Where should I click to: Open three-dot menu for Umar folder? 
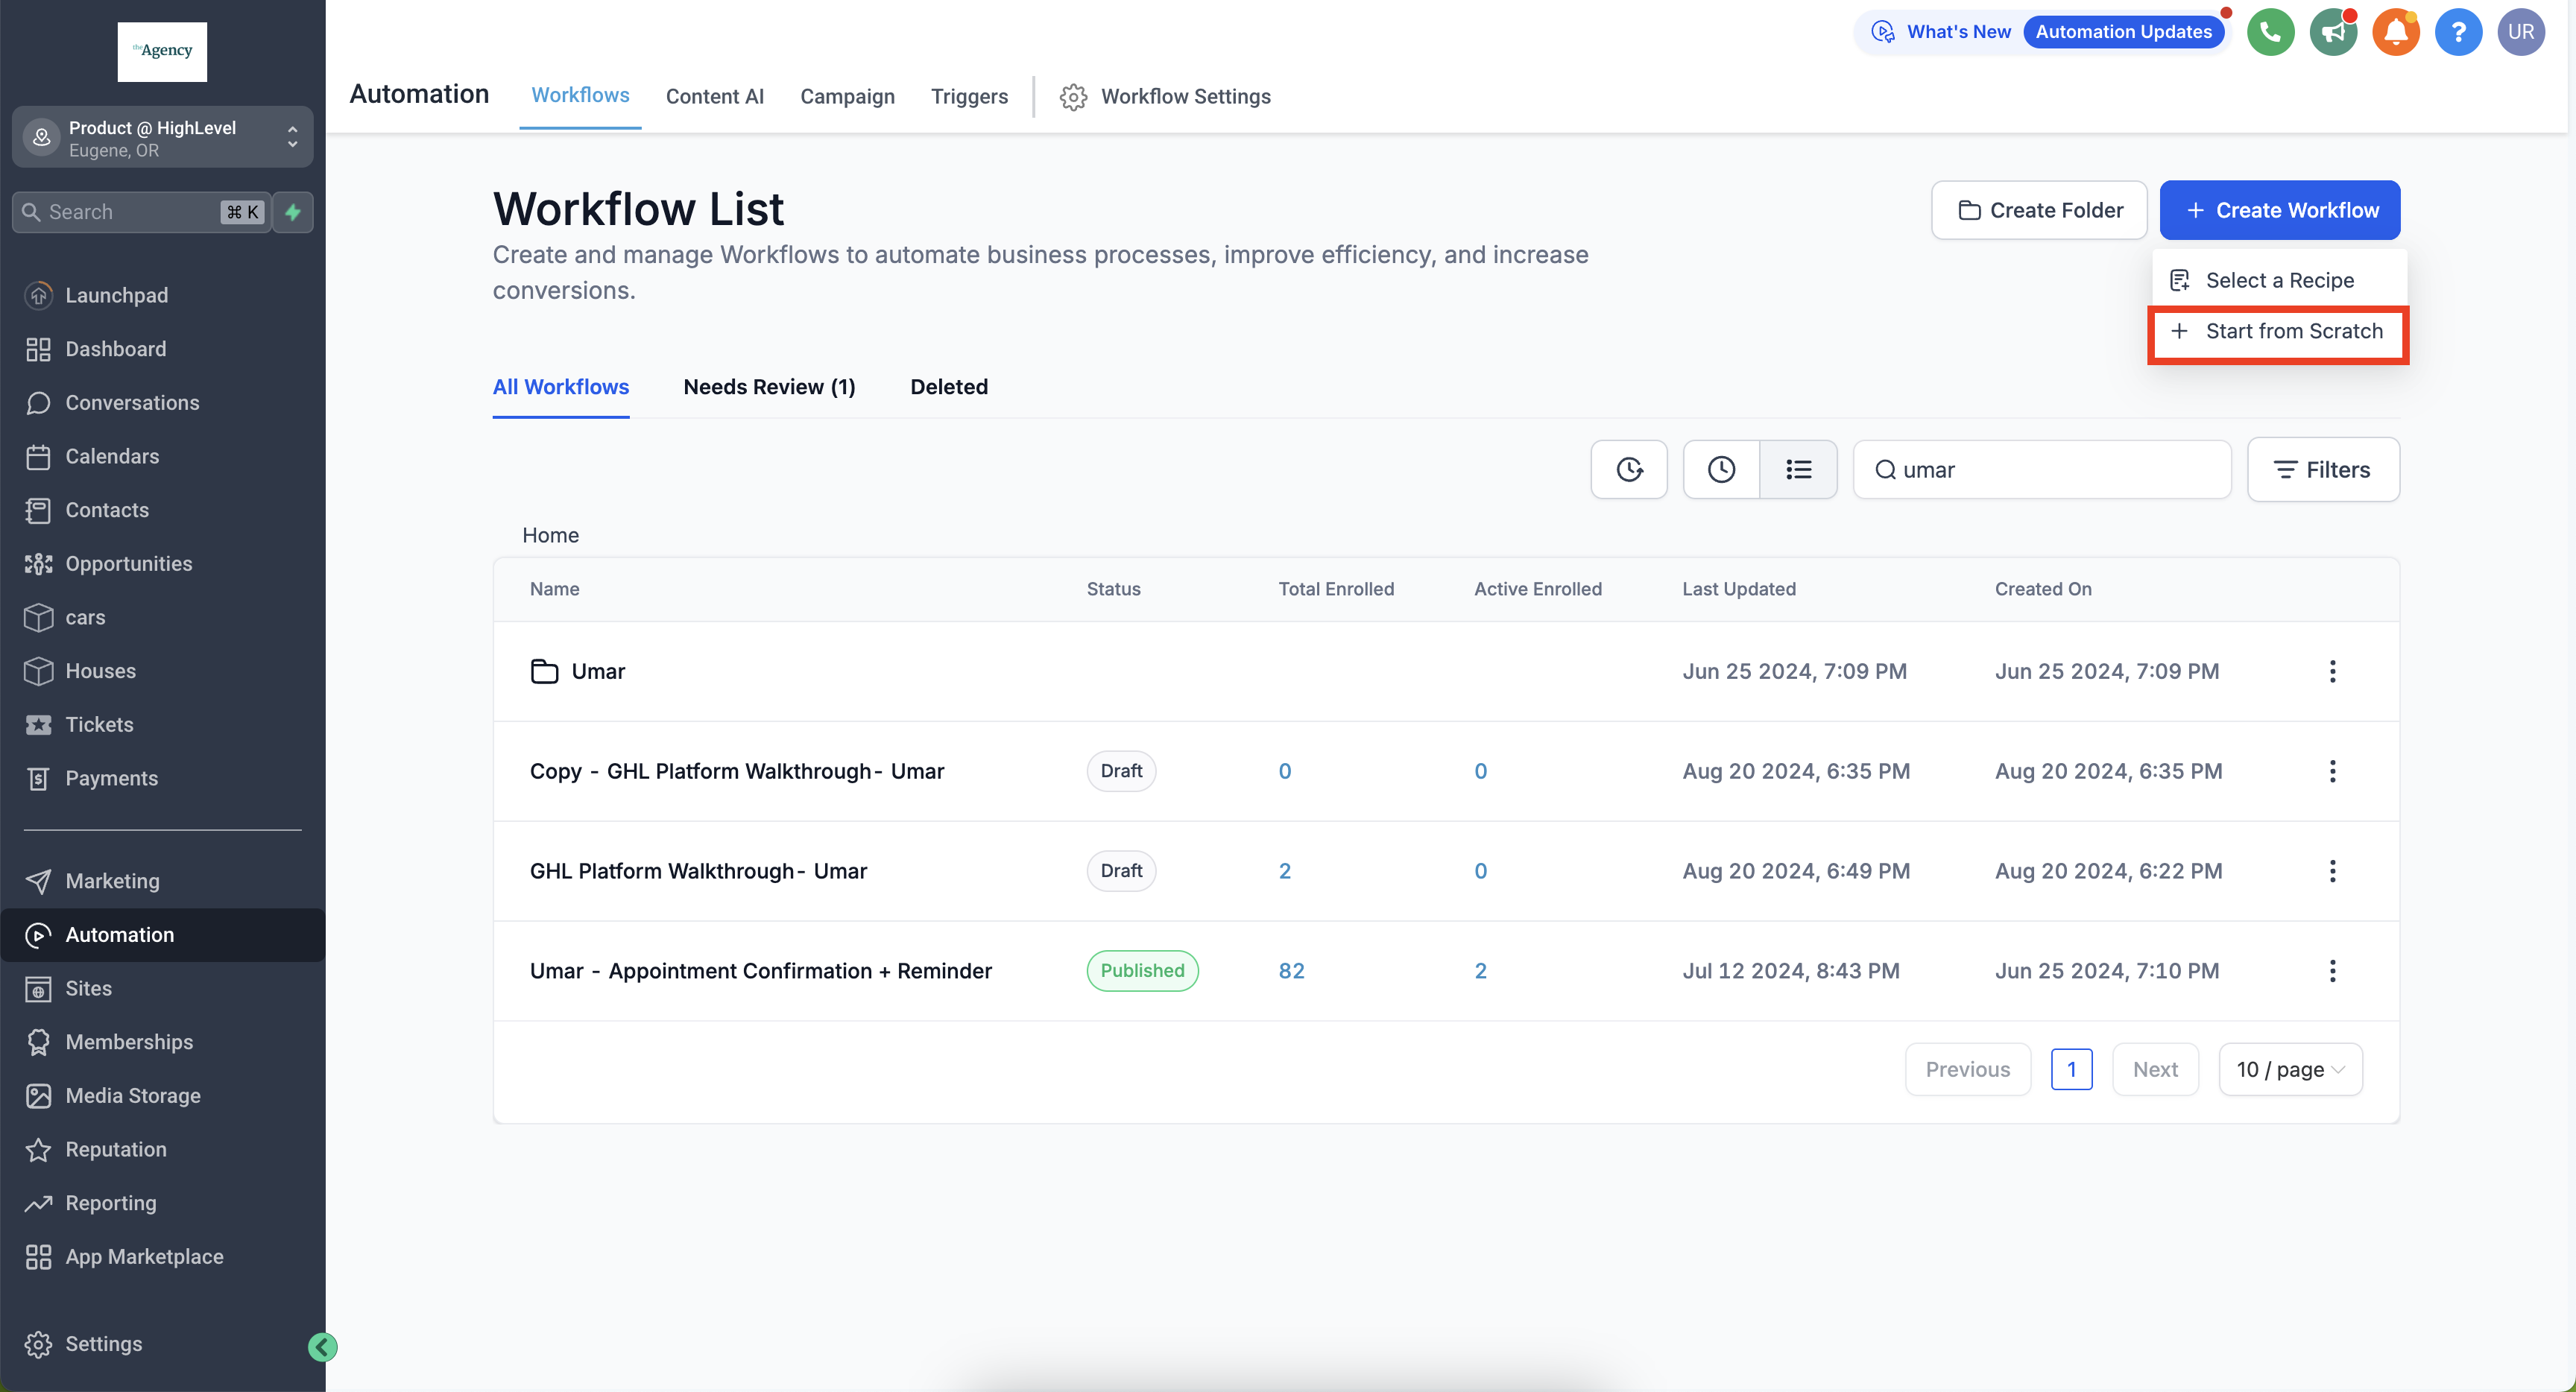(x=2332, y=671)
